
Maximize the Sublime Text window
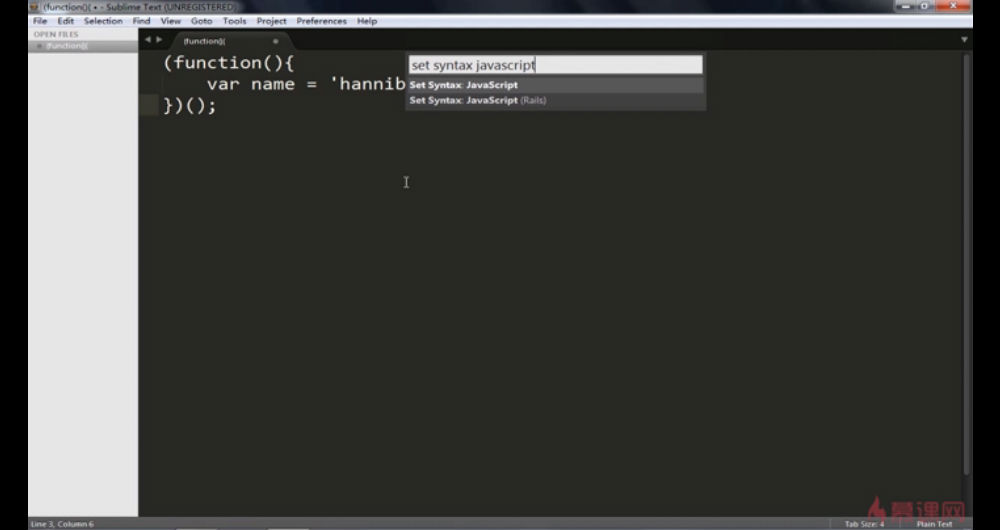tap(925, 6)
